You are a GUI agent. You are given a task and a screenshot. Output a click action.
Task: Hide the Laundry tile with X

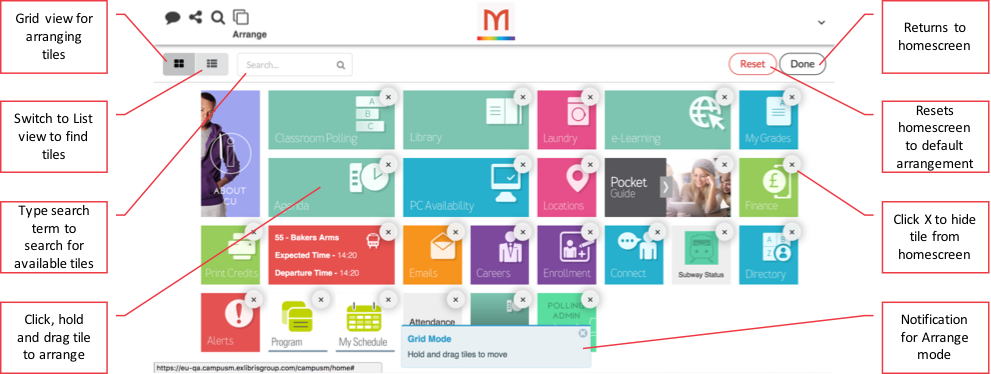[590, 96]
